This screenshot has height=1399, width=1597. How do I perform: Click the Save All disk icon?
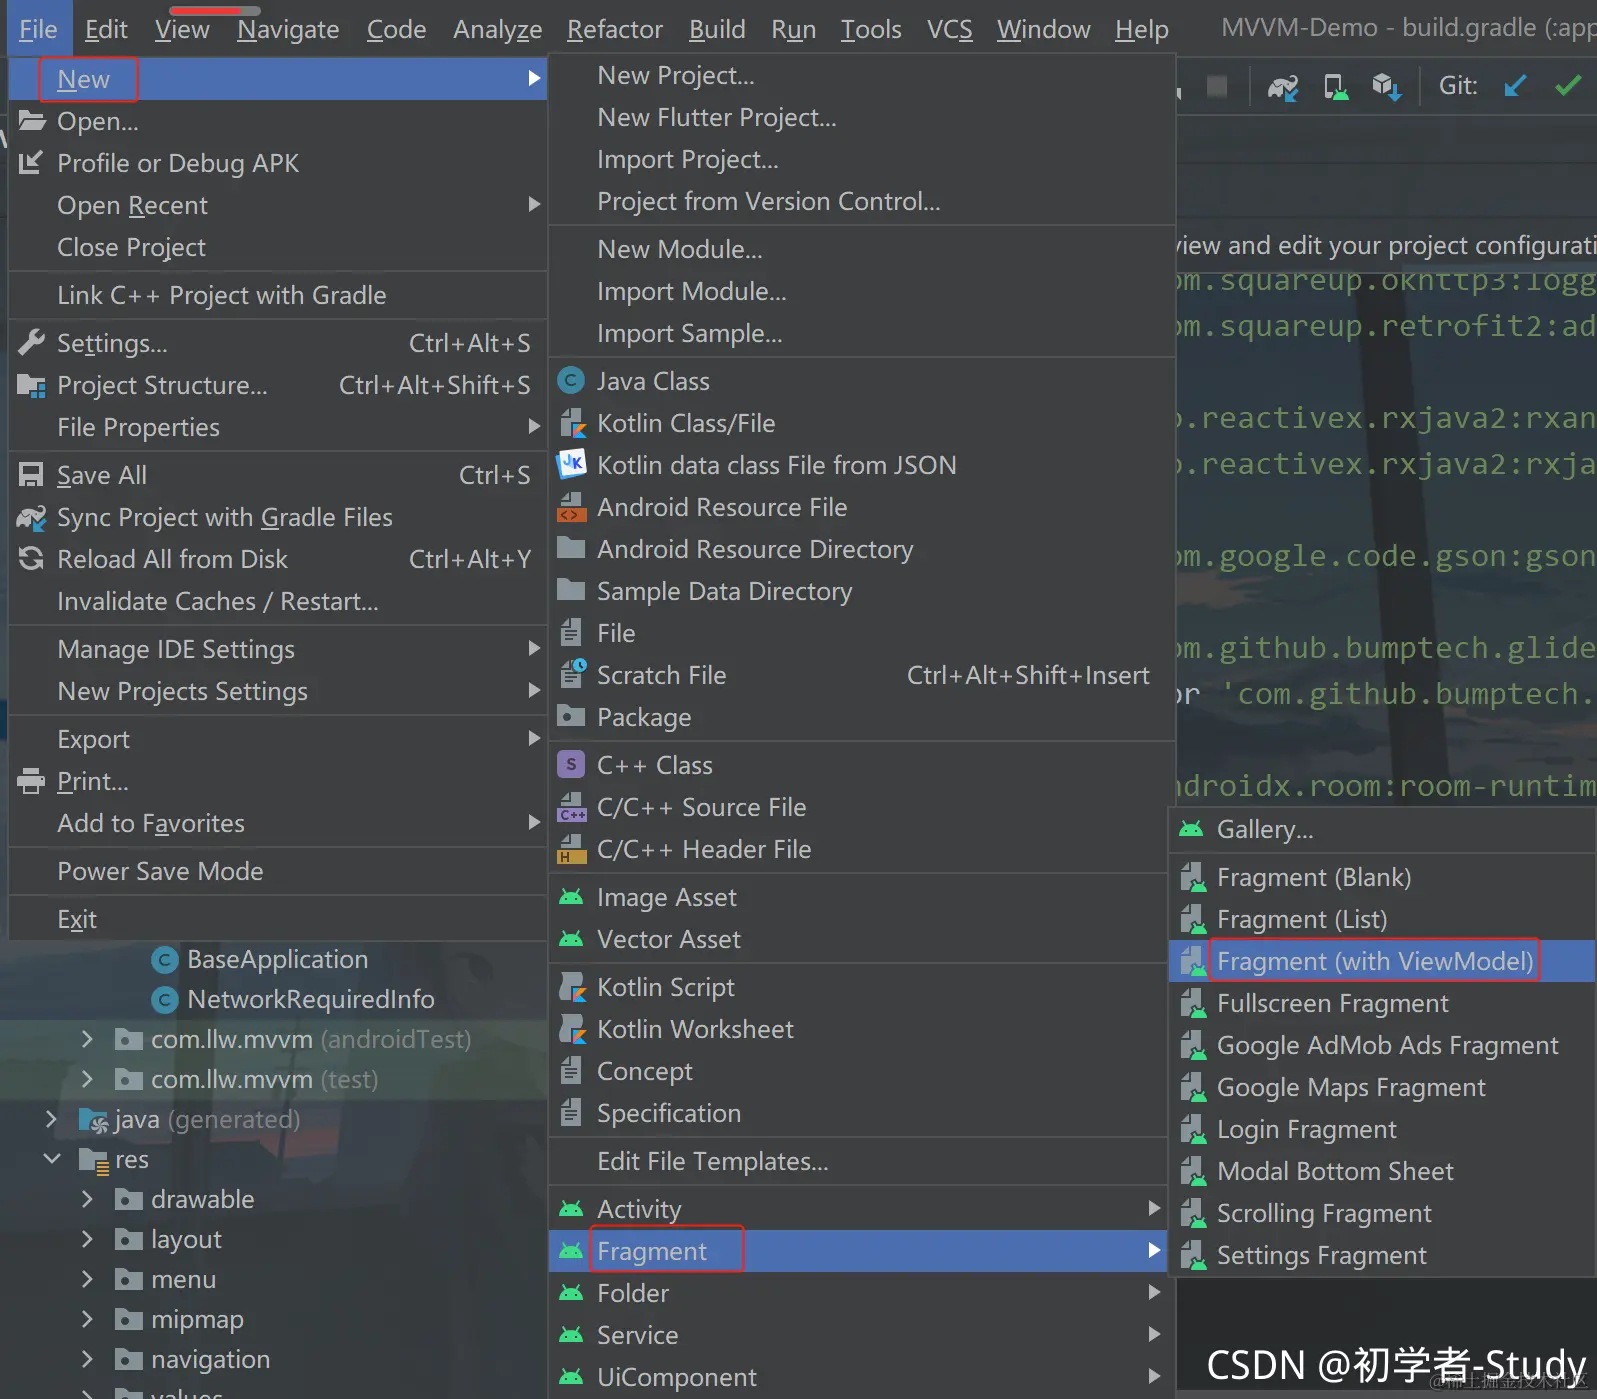(x=31, y=475)
